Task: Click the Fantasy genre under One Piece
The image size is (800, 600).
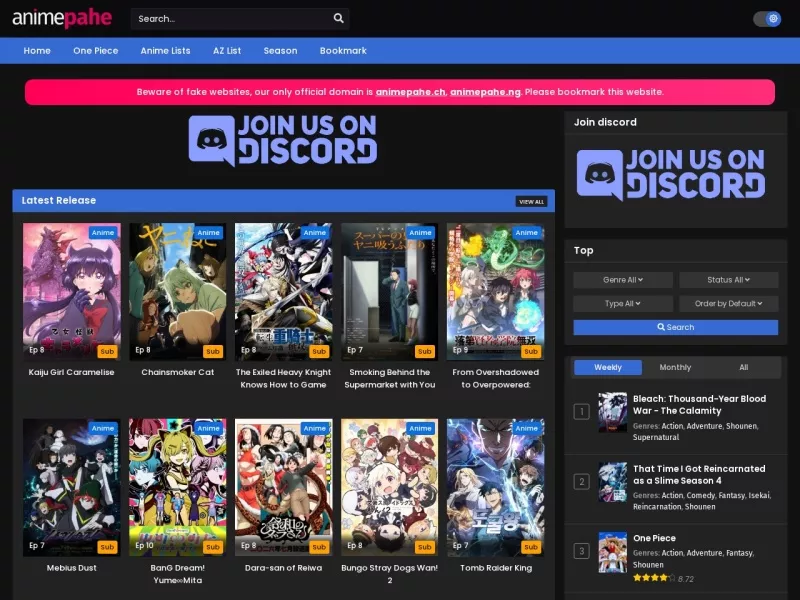Action: (739, 553)
